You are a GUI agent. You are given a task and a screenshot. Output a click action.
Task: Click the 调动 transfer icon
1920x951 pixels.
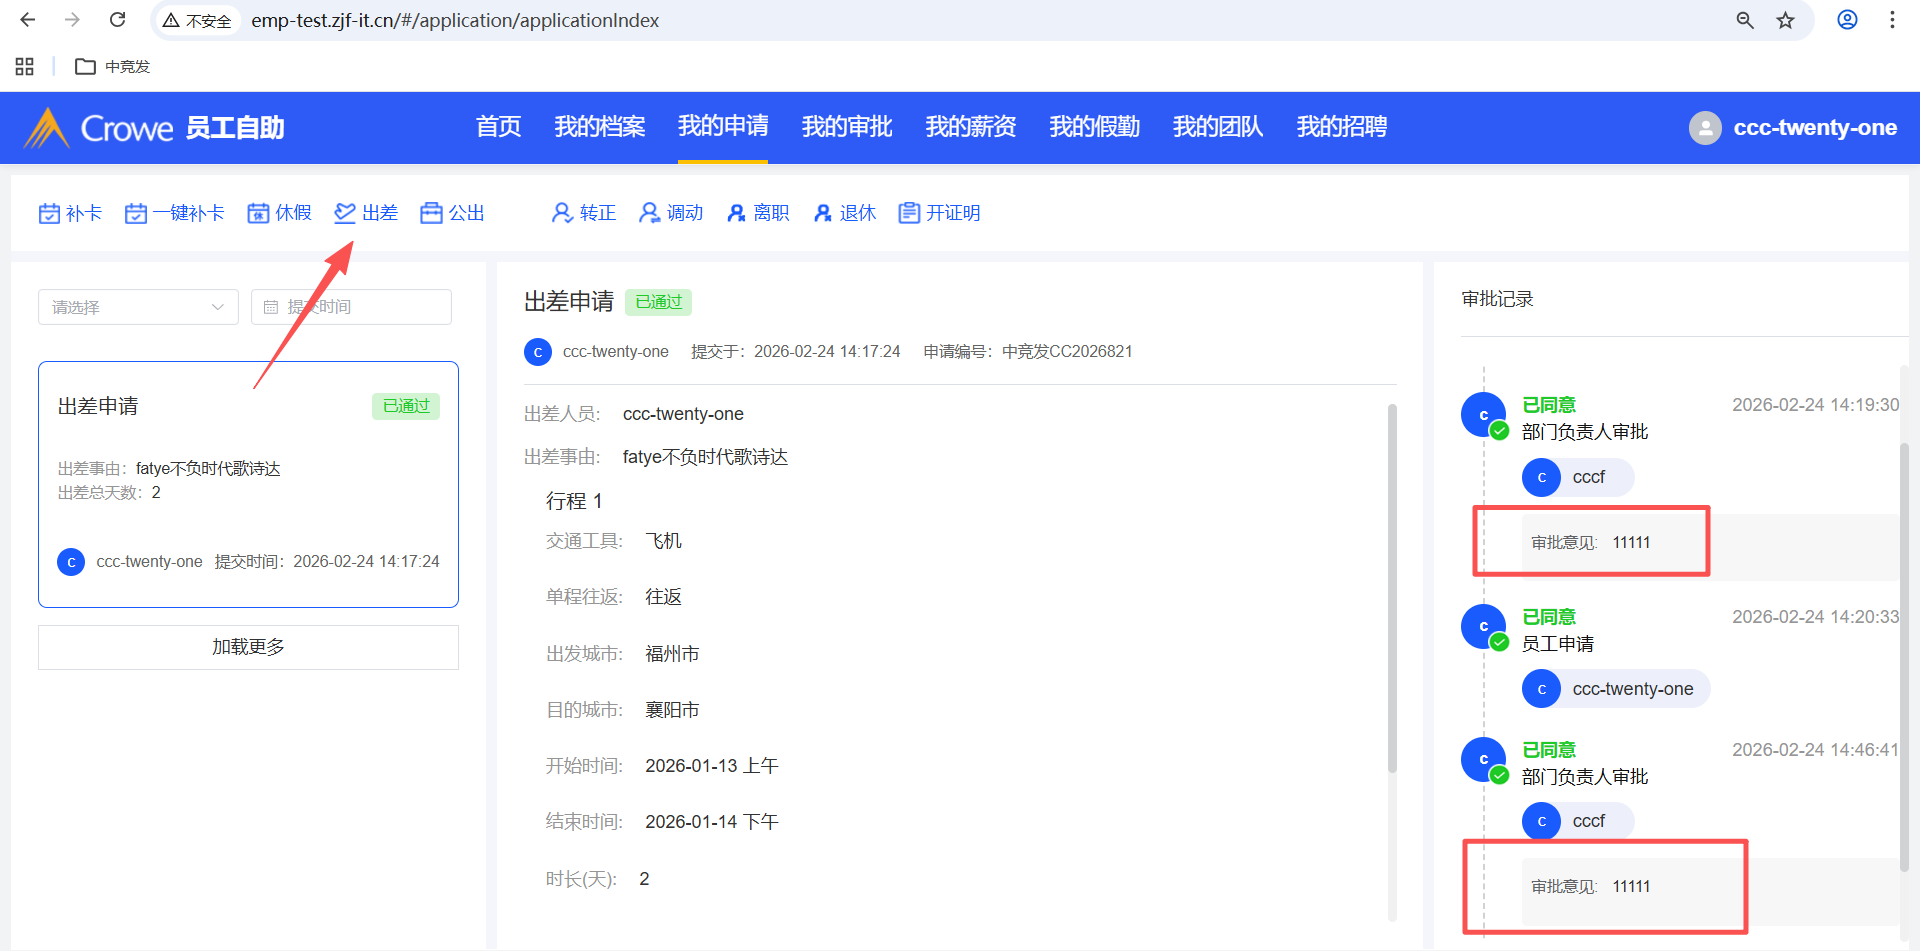point(650,213)
